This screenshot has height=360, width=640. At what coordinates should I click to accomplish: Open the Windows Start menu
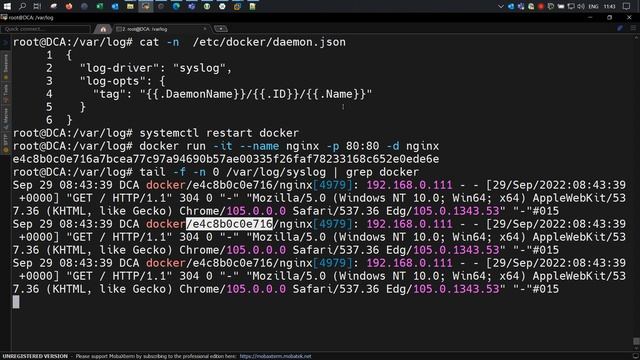coord(7,6)
